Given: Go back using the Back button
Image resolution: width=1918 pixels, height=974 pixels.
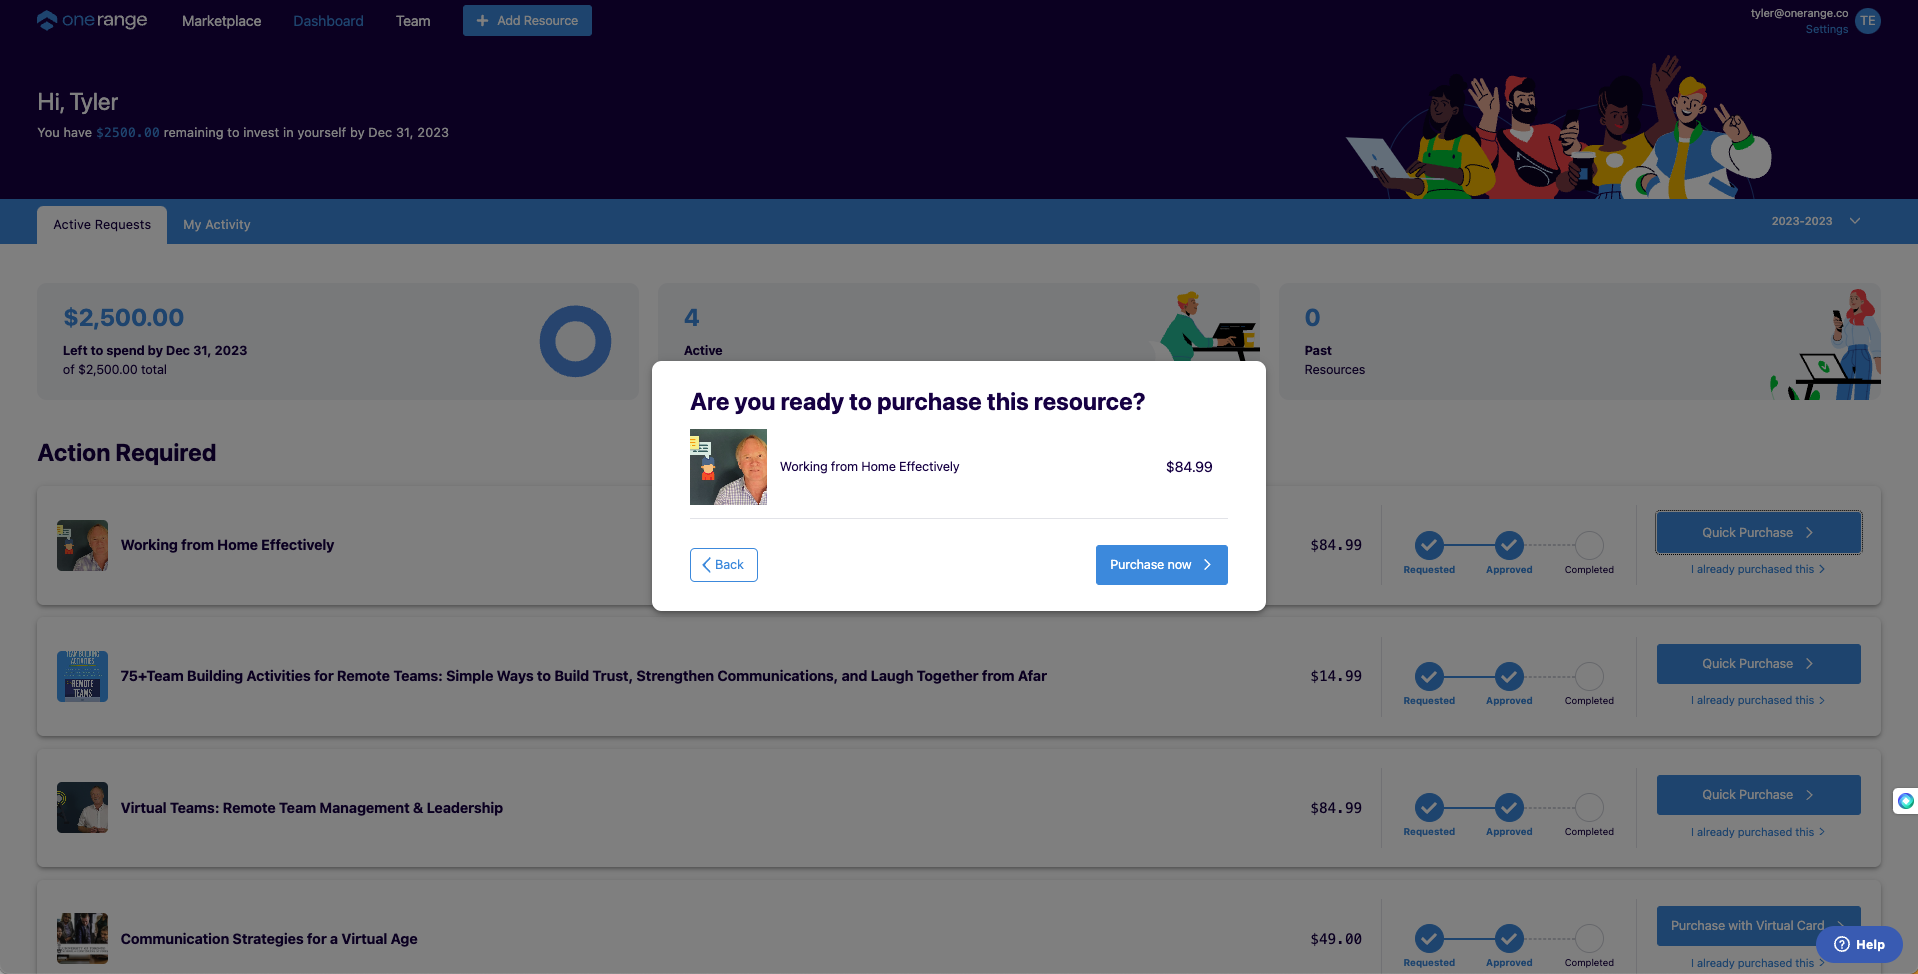Looking at the screenshot, I should click(723, 565).
